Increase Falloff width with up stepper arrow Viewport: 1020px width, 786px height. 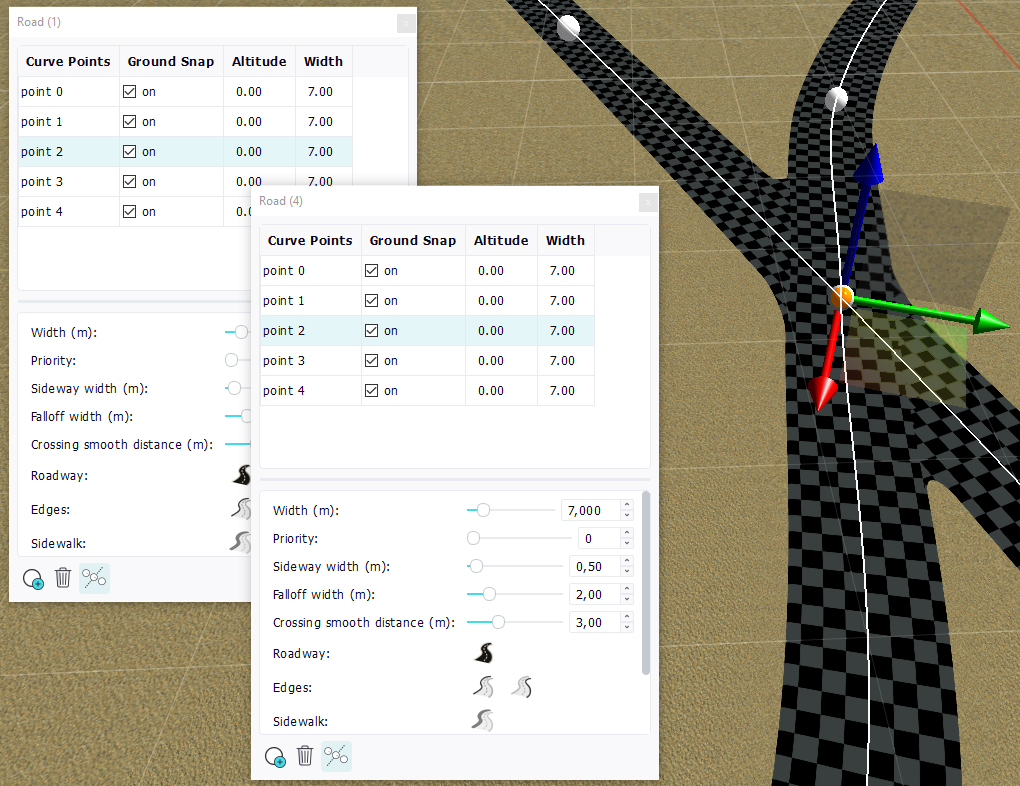pyautogui.click(x=627, y=590)
